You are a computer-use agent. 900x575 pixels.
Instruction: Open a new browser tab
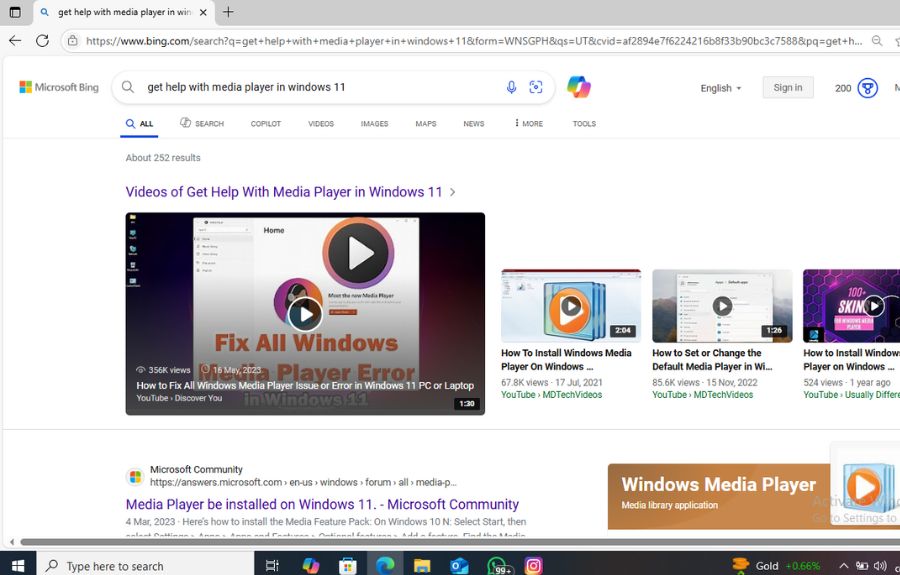(228, 12)
